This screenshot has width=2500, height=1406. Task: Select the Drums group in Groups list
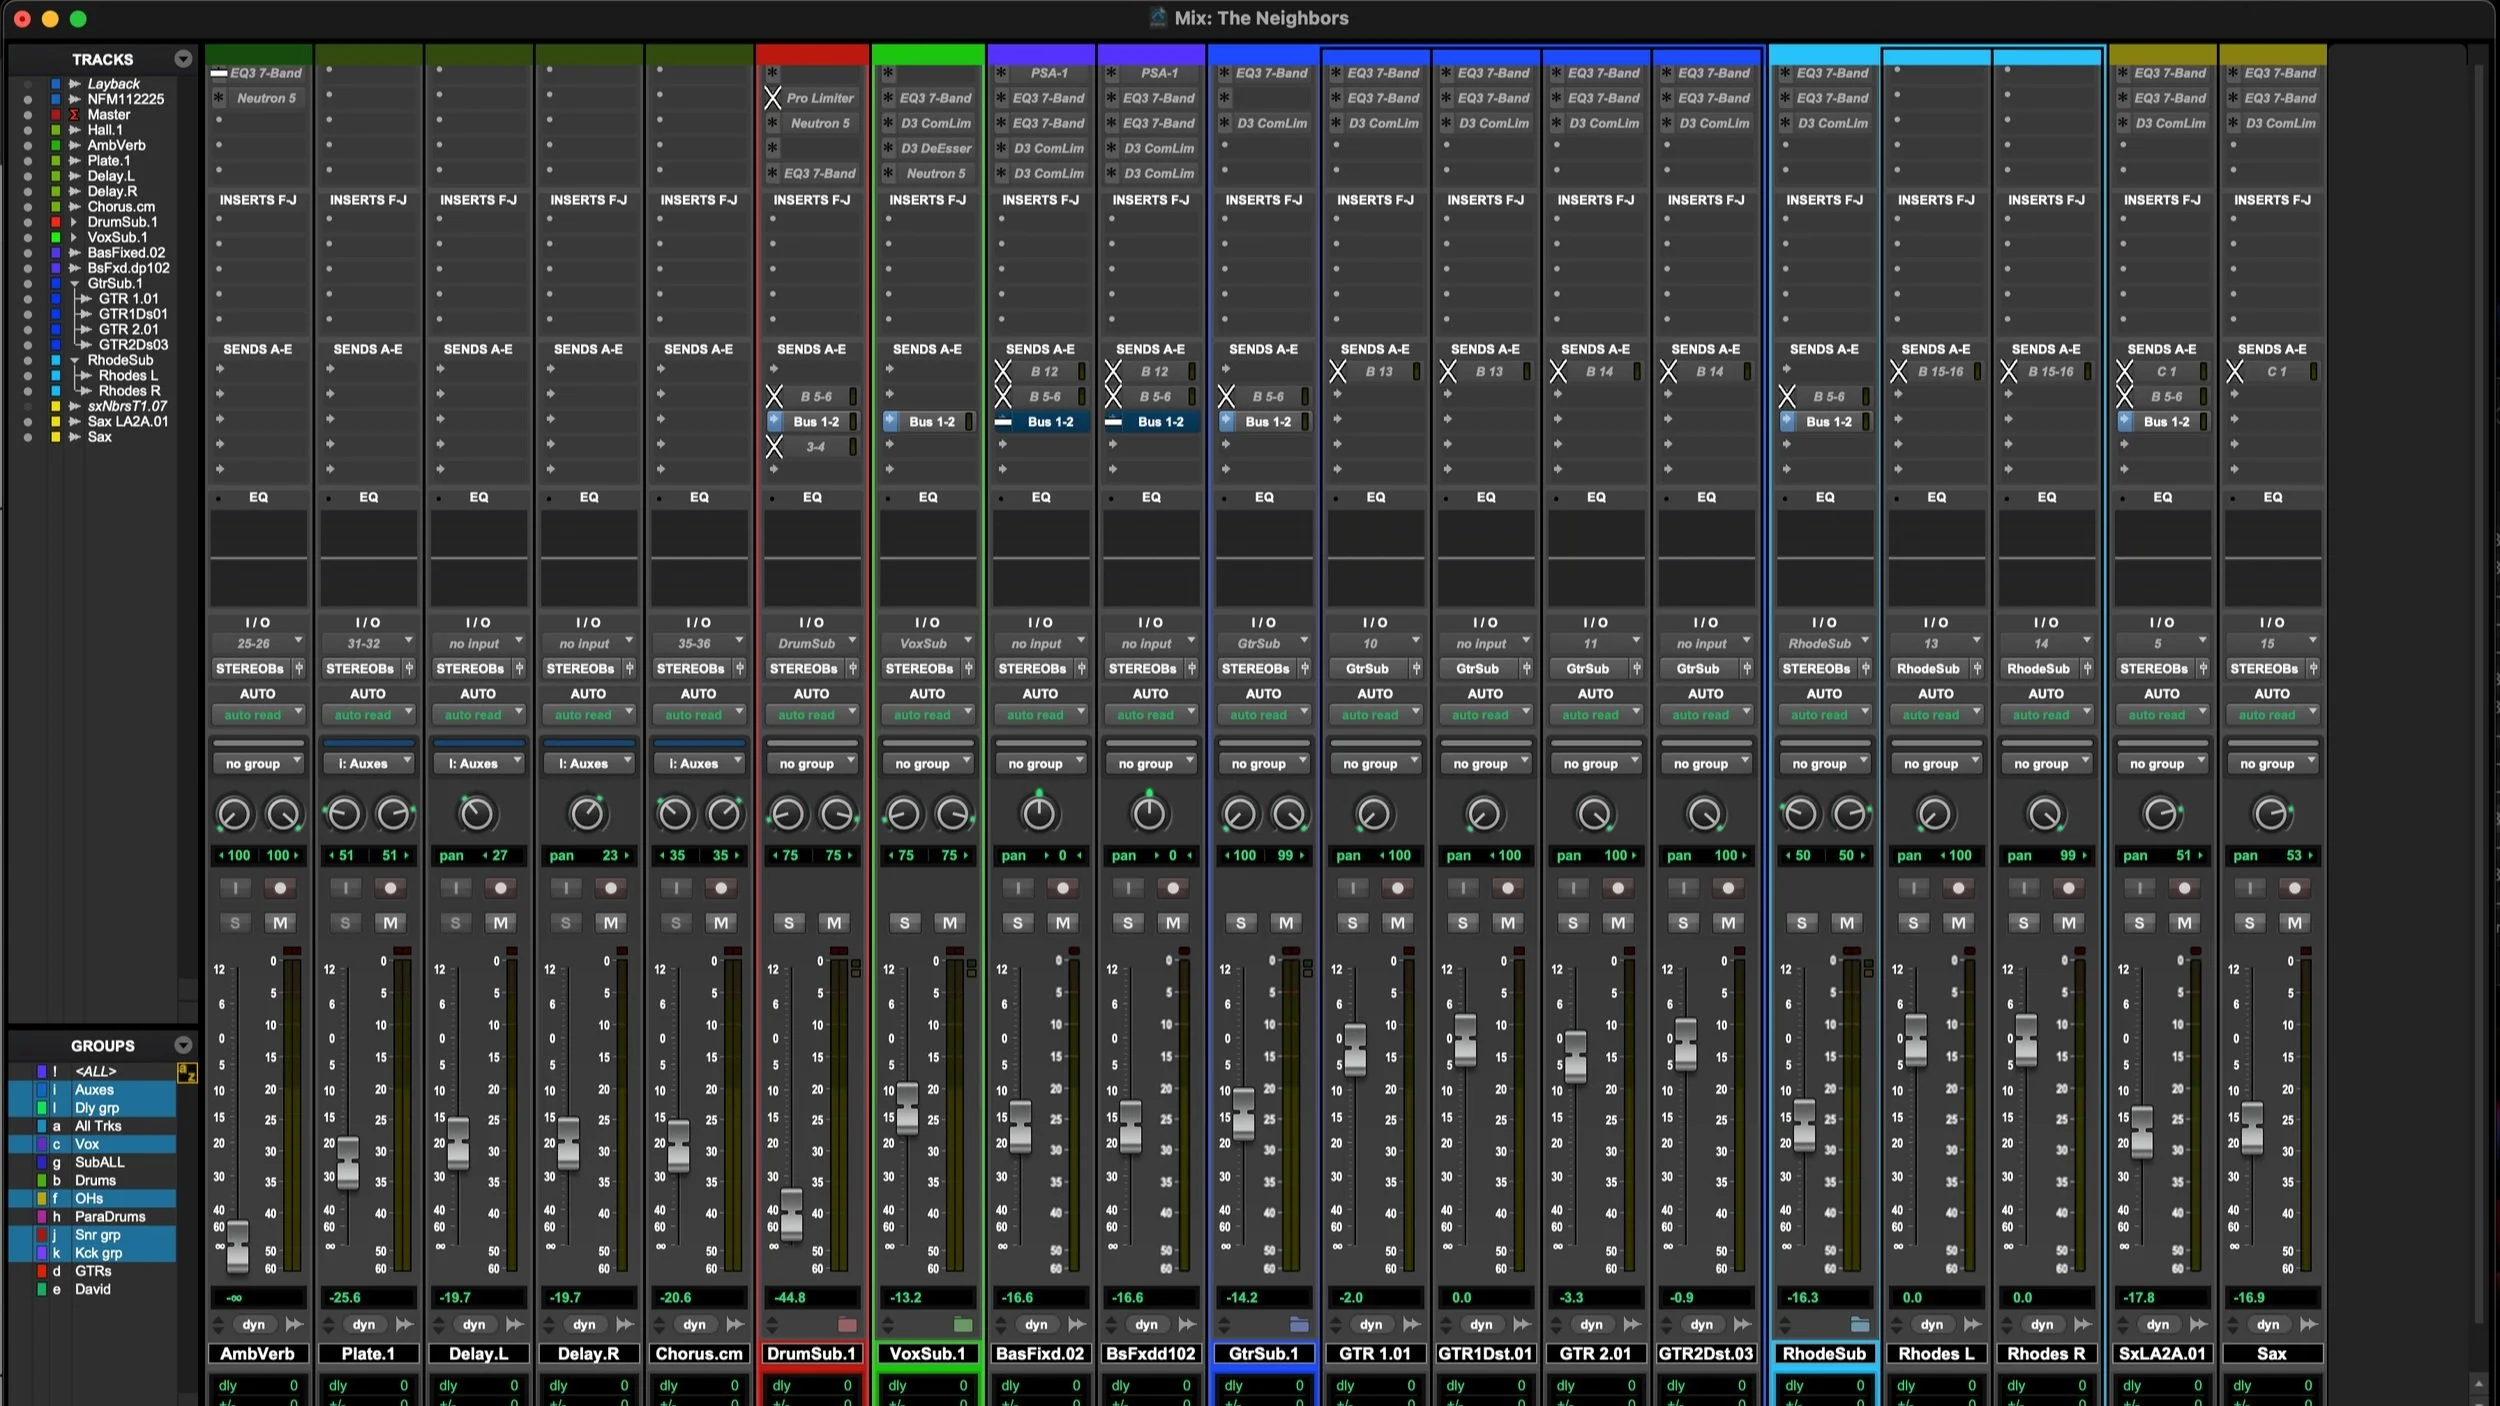click(x=95, y=1180)
